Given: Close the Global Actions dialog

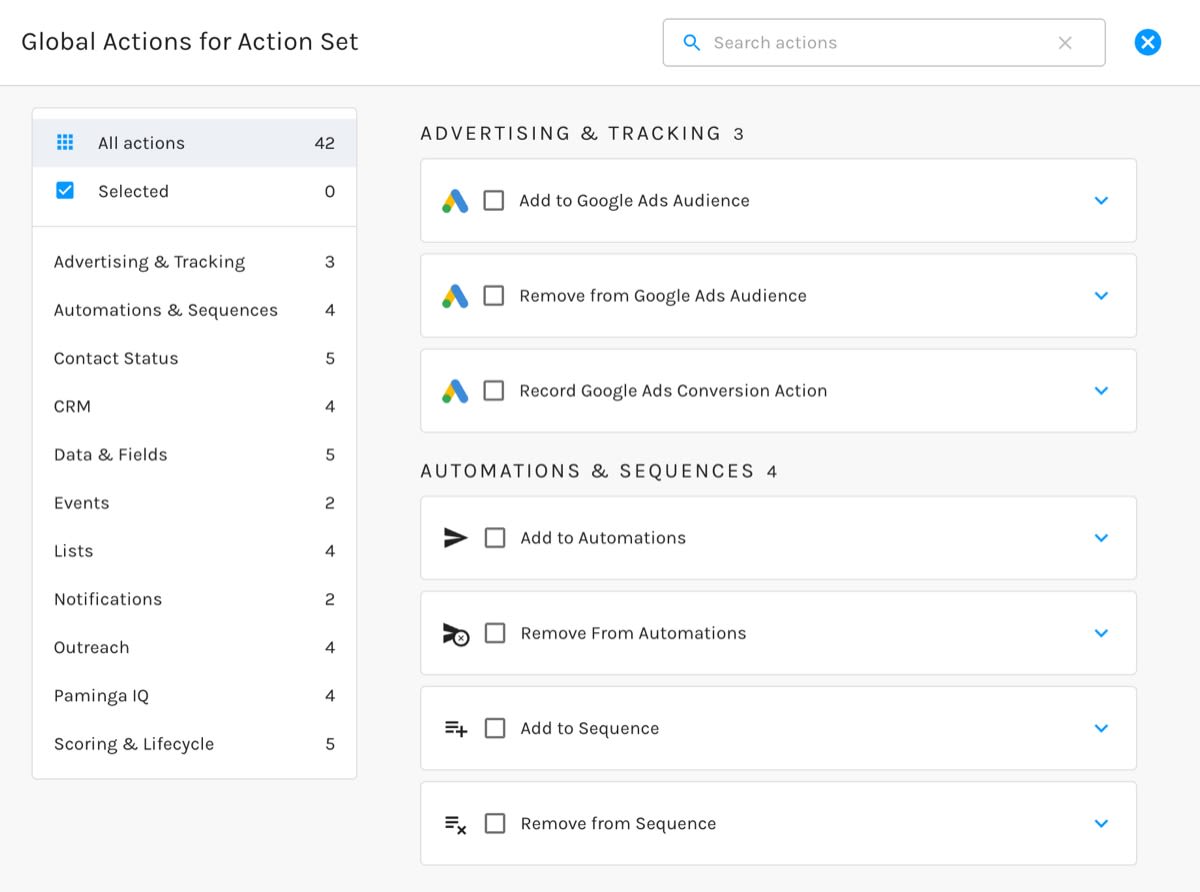Looking at the screenshot, I should pyautogui.click(x=1148, y=42).
